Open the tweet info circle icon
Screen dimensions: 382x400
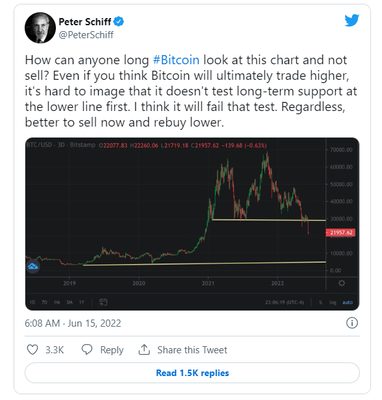pos(352,323)
